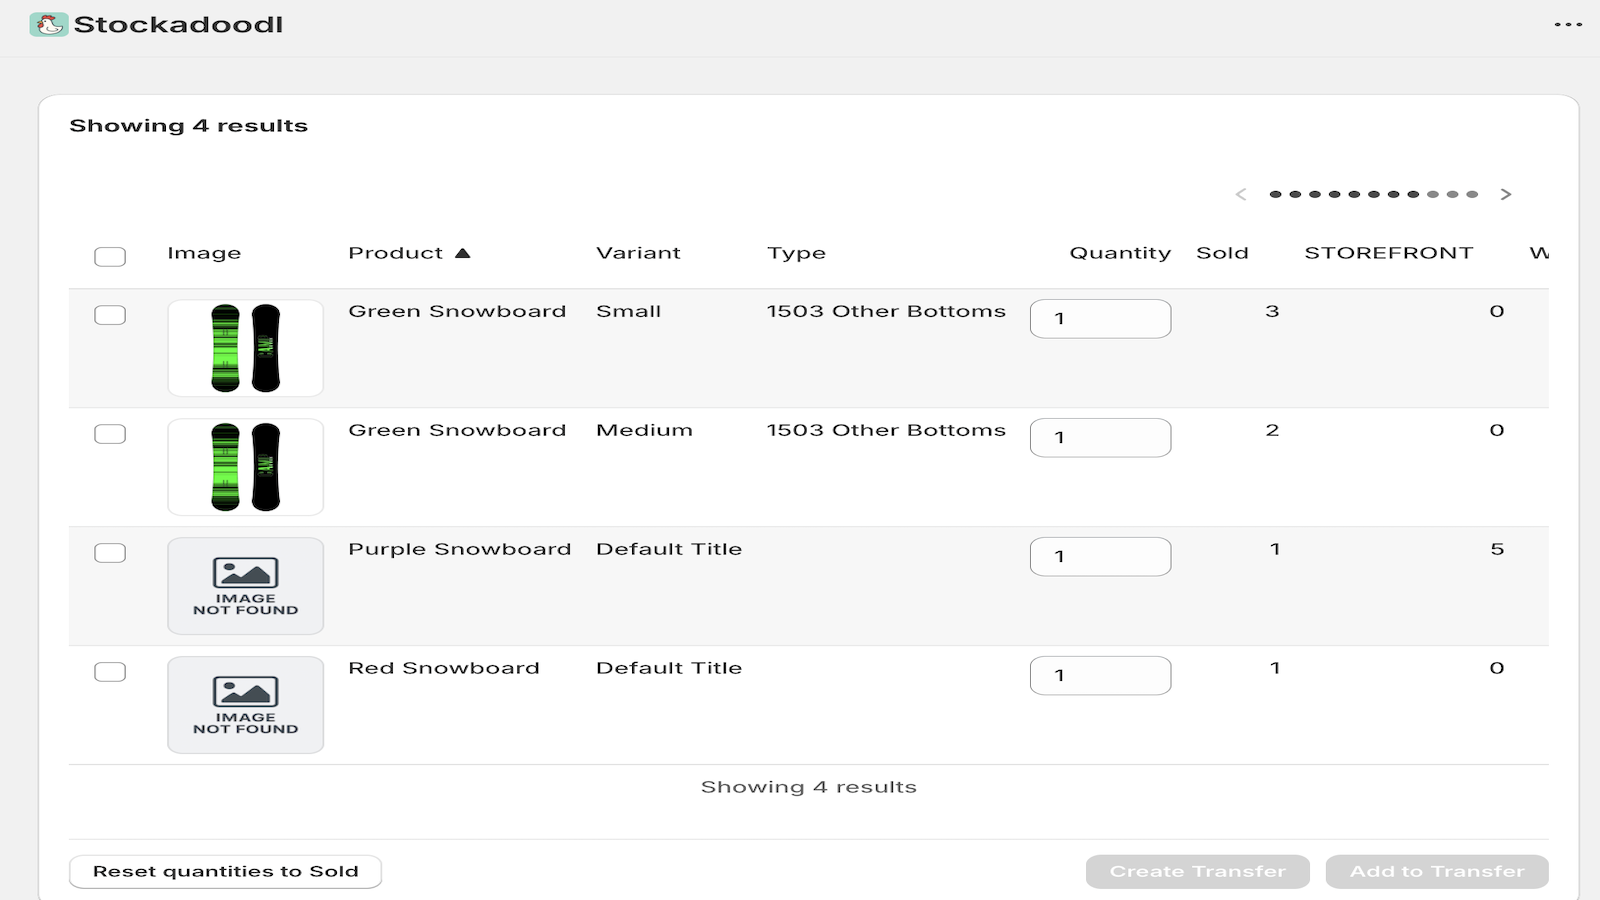Click the left pagination chevron arrow

point(1241,194)
